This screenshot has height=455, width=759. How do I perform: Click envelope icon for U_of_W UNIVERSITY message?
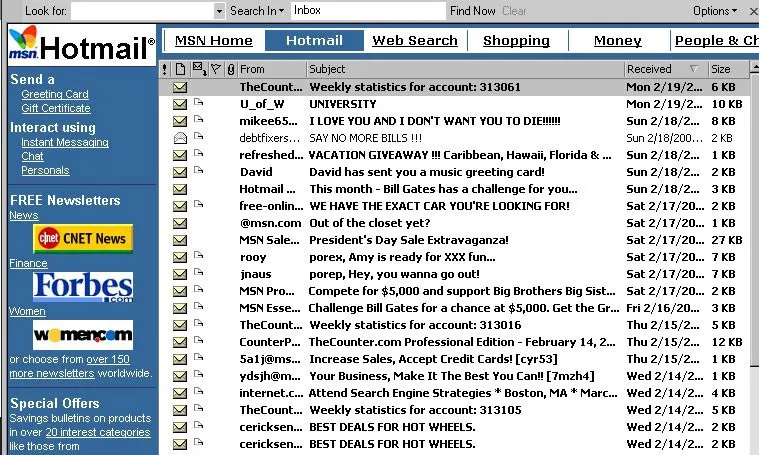pos(180,104)
